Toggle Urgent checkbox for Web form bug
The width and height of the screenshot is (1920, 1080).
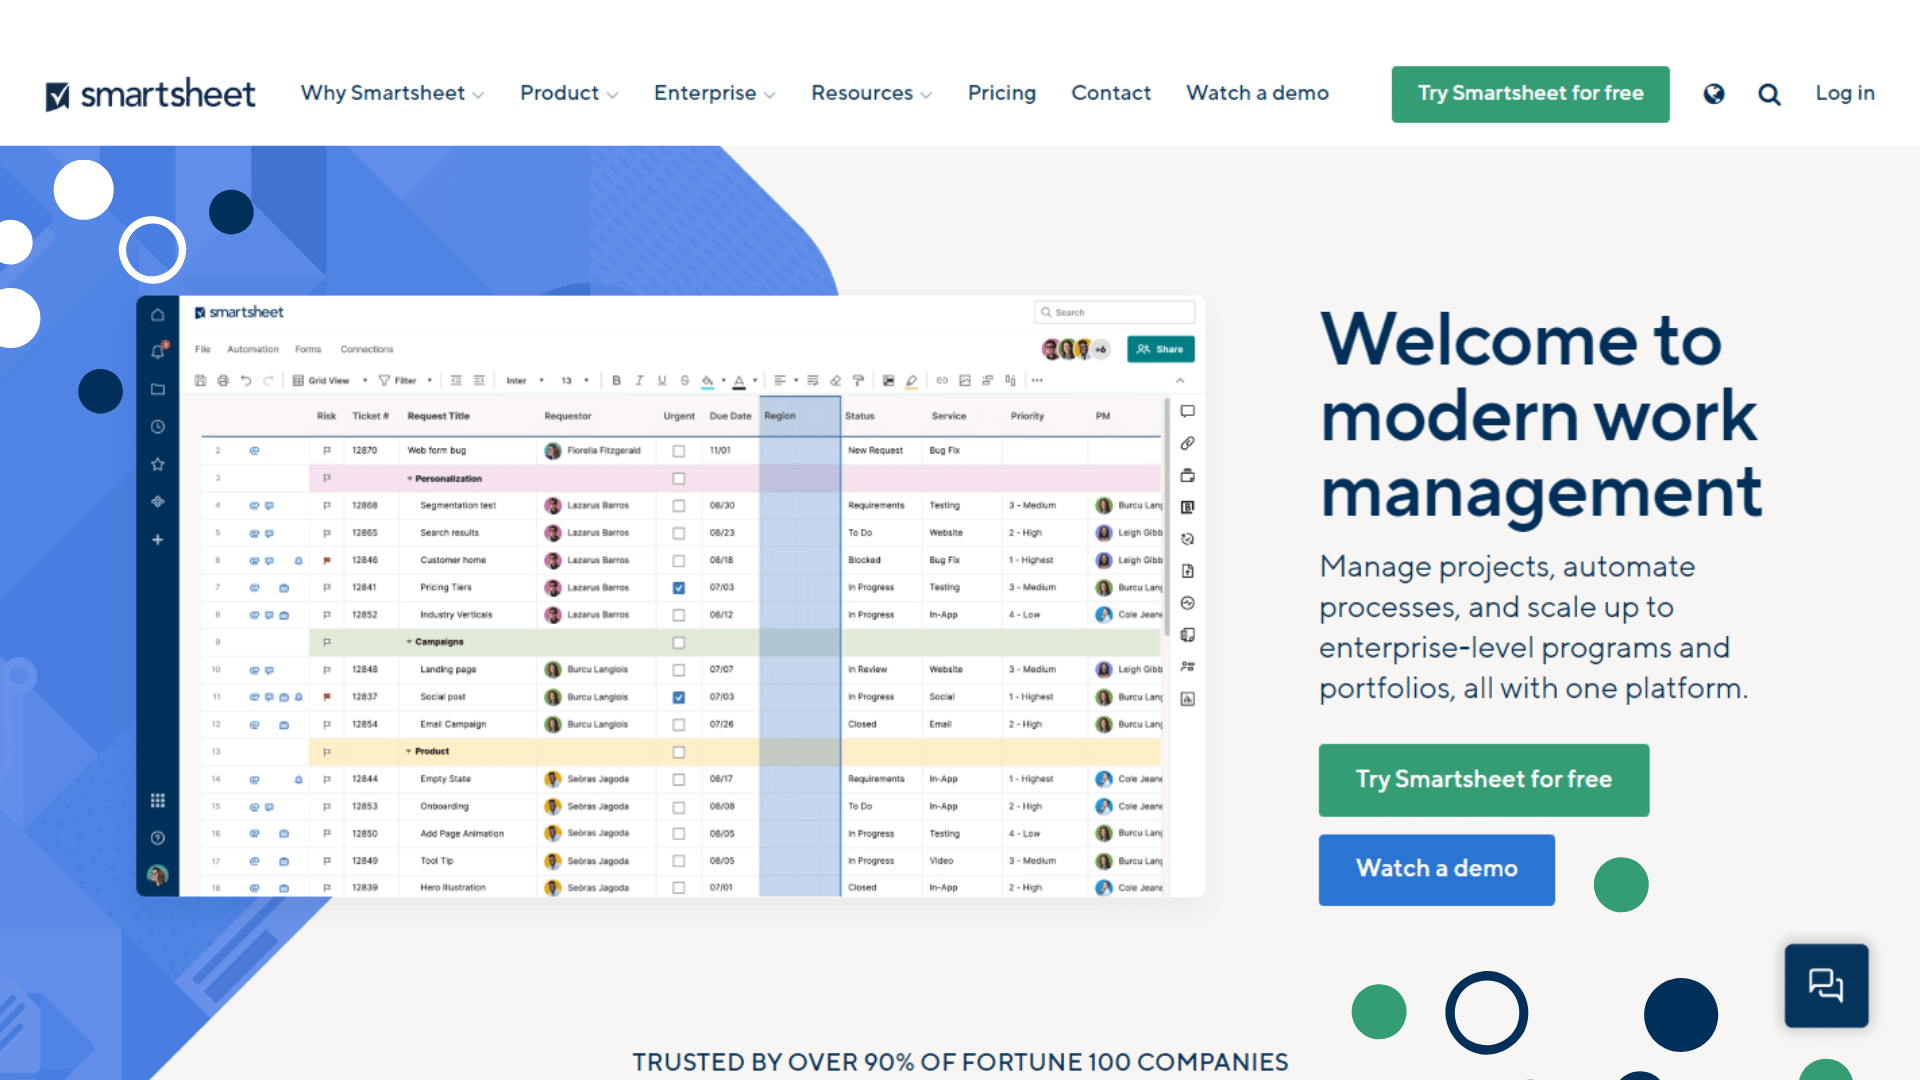(679, 451)
